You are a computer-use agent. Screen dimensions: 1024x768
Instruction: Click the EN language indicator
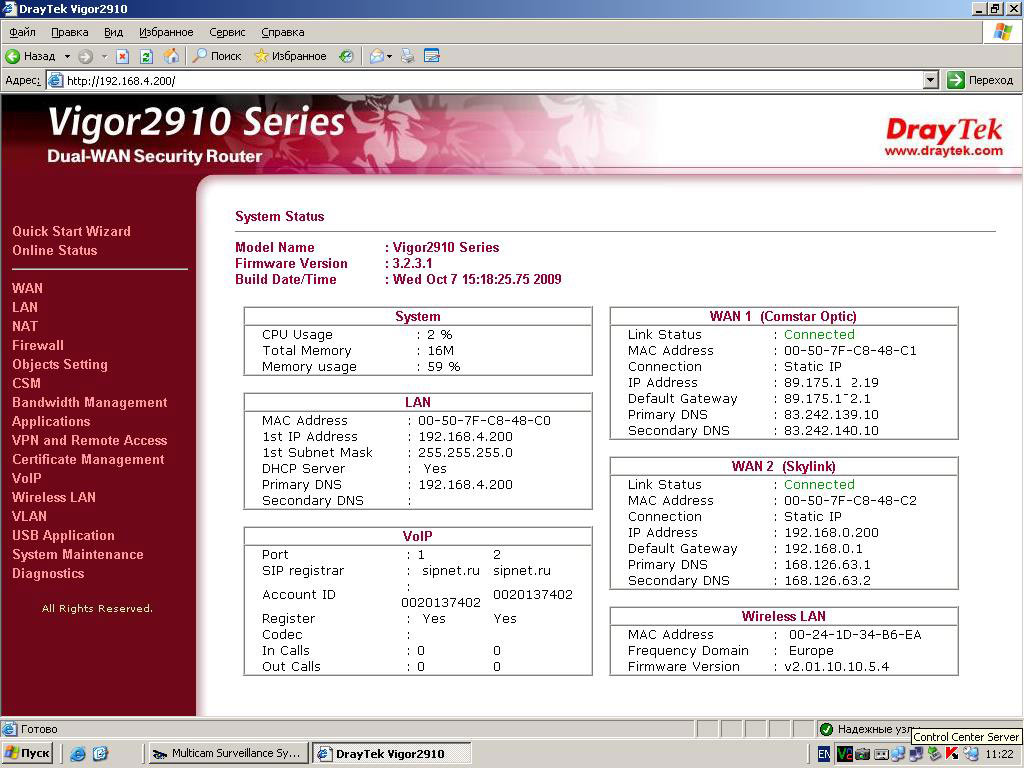click(x=824, y=754)
